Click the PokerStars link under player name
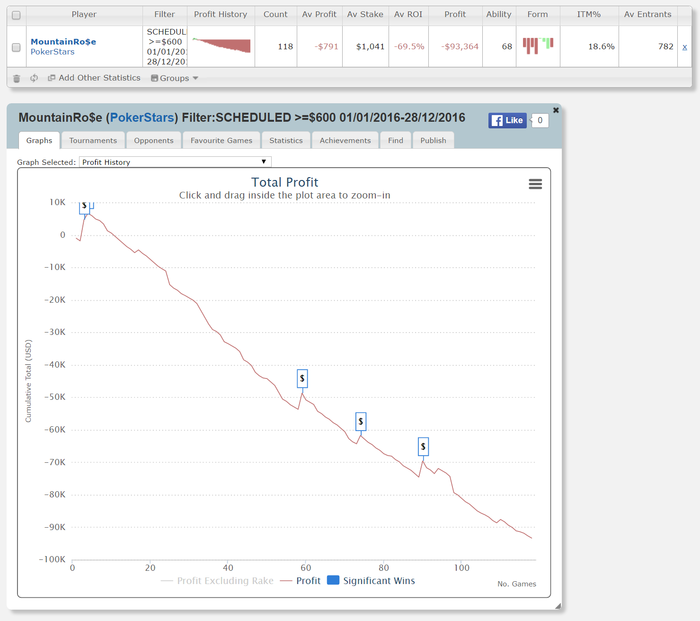Image resolution: width=700 pixels, height=621 pixels. point(52,52)
